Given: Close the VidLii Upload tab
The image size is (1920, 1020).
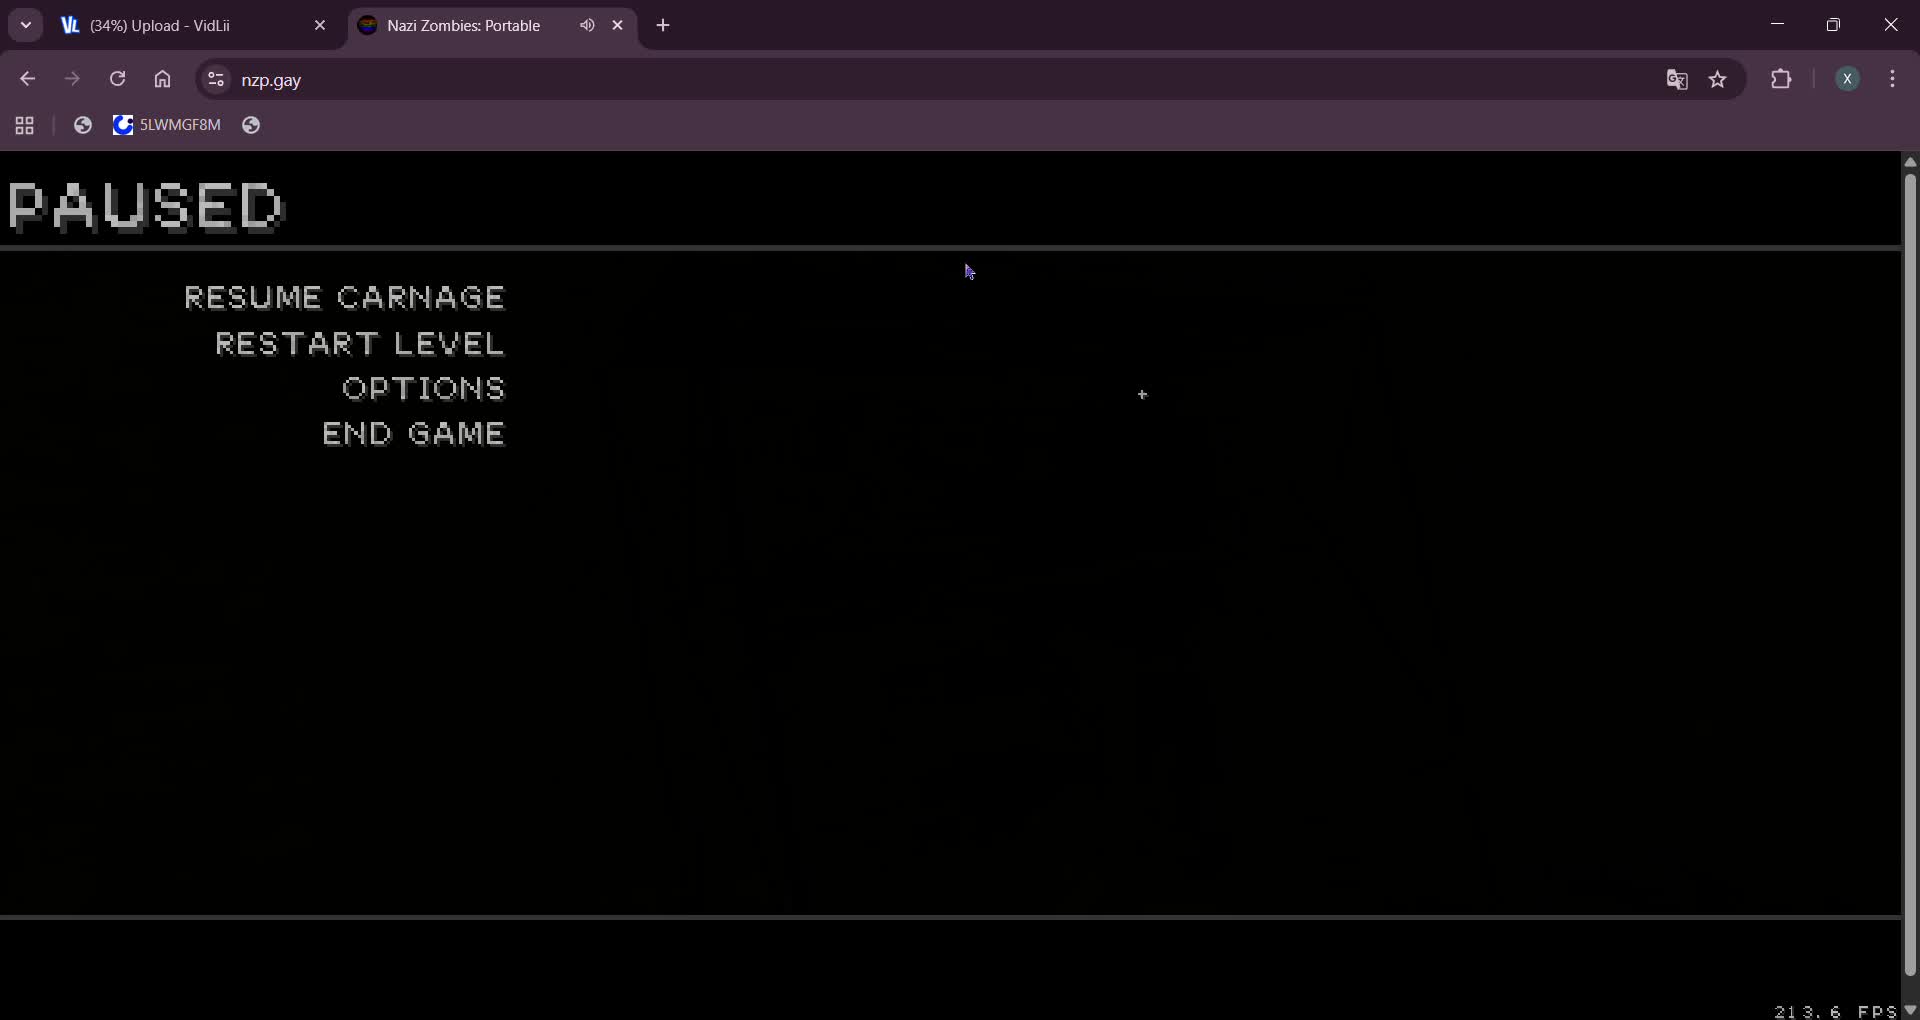Looking at the screenshot, I should point(320,26).
